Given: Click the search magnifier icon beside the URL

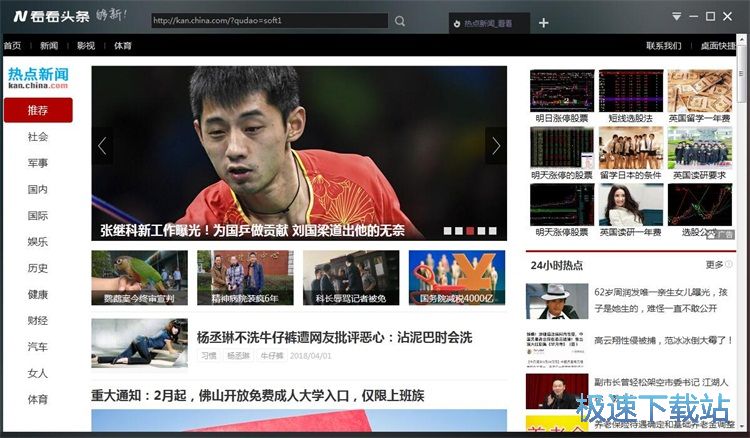Looking at the screenshot, I should coord(400,21).
